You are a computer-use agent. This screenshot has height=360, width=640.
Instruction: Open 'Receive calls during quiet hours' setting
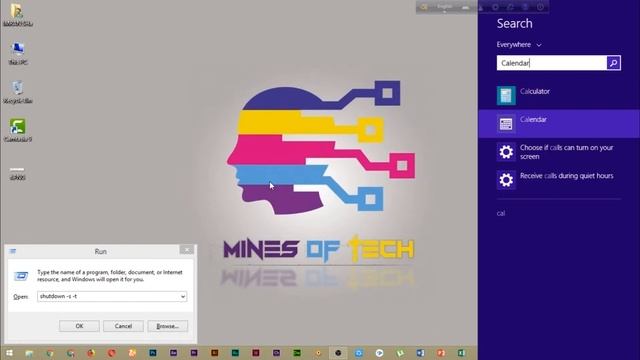(559, 180)
